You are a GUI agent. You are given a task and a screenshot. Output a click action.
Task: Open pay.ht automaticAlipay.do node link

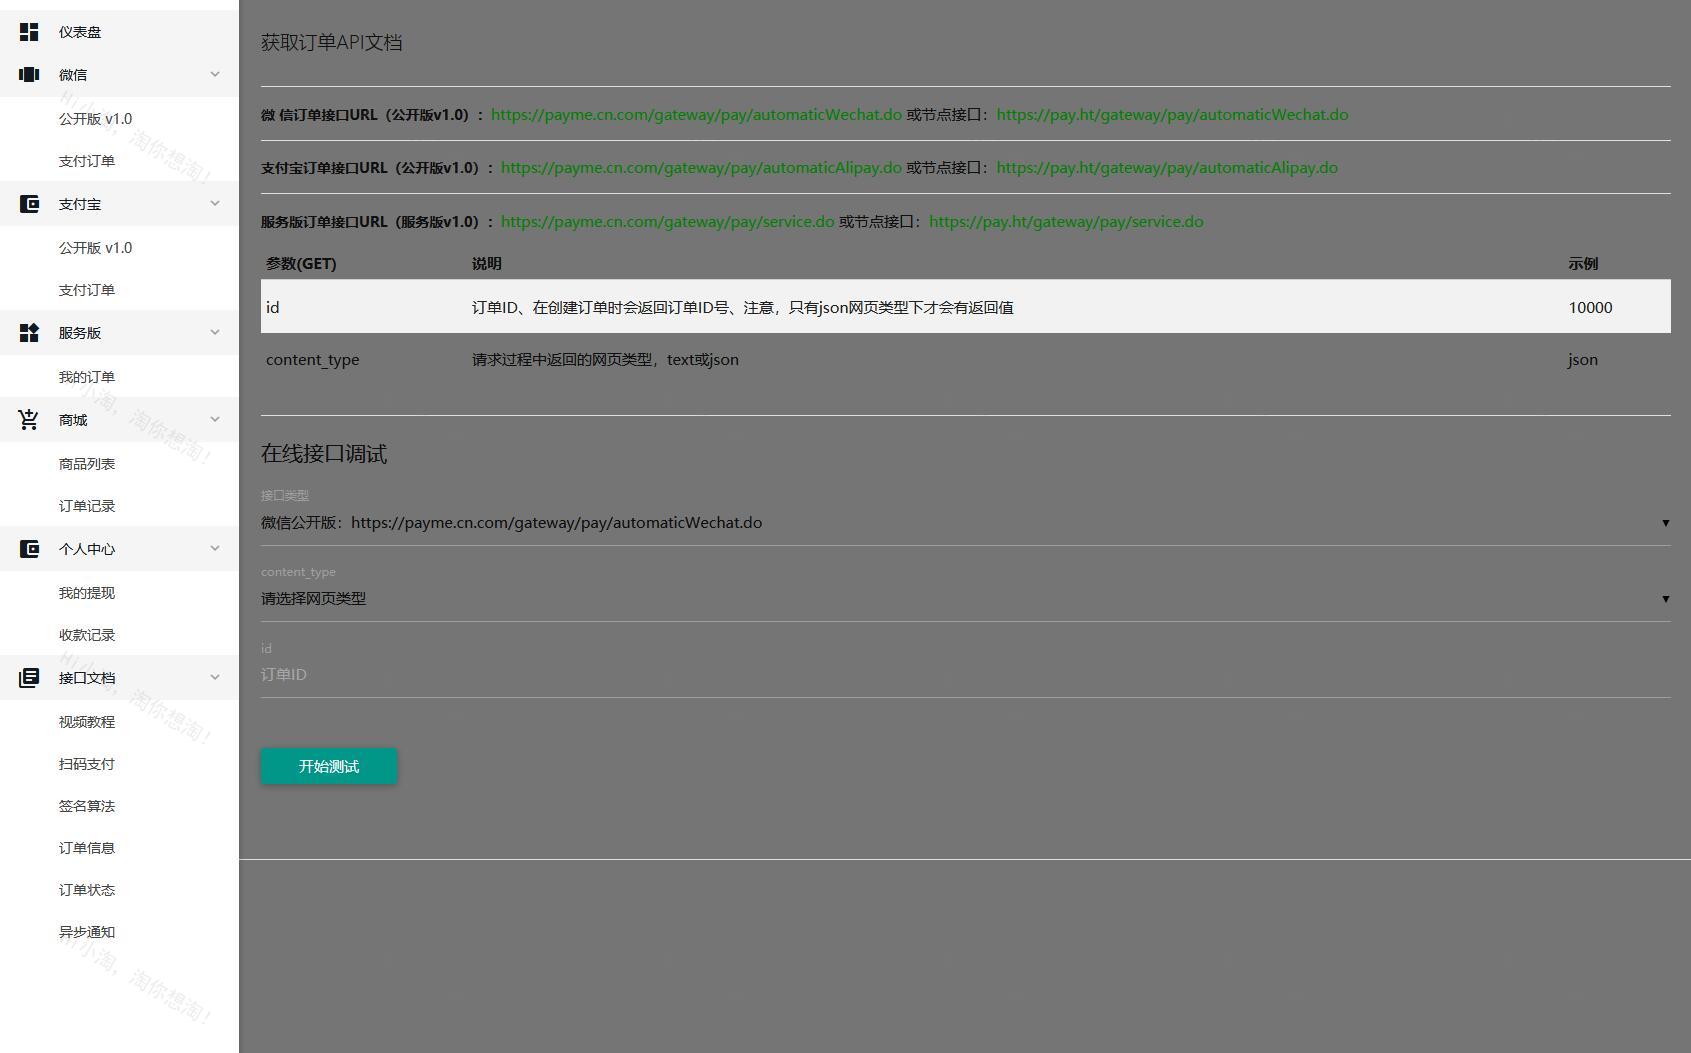pyautogui.click(x=1167, y=168)
